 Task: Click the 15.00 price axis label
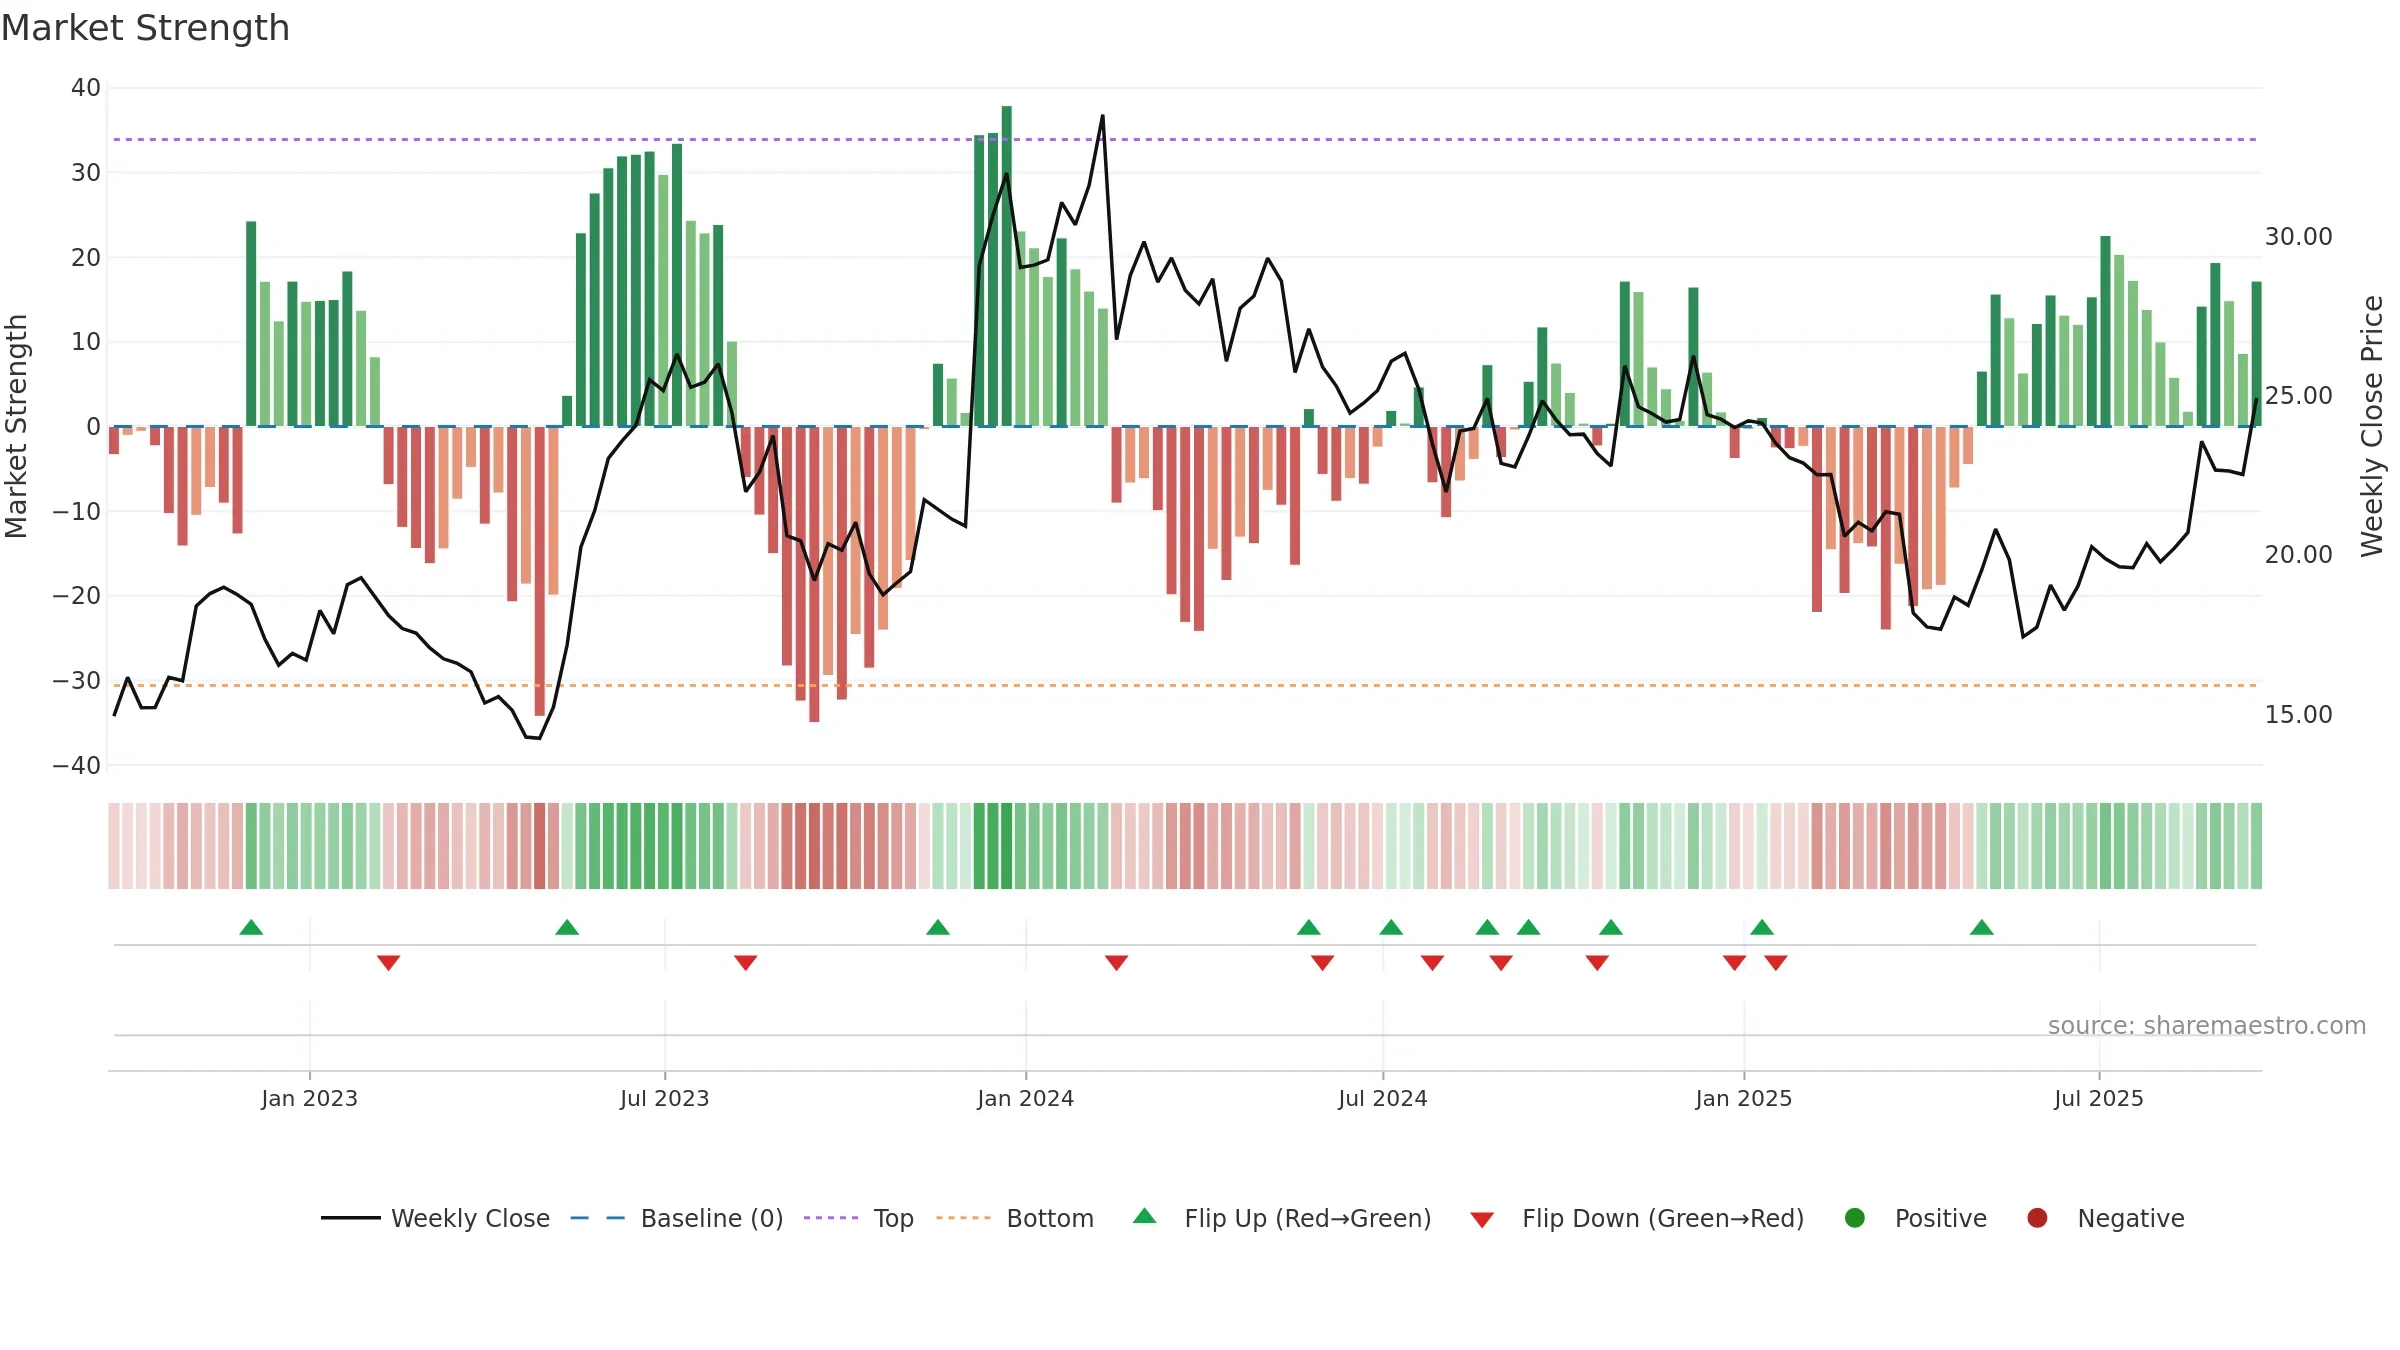pyautogui.click(x=2299, y=714)
